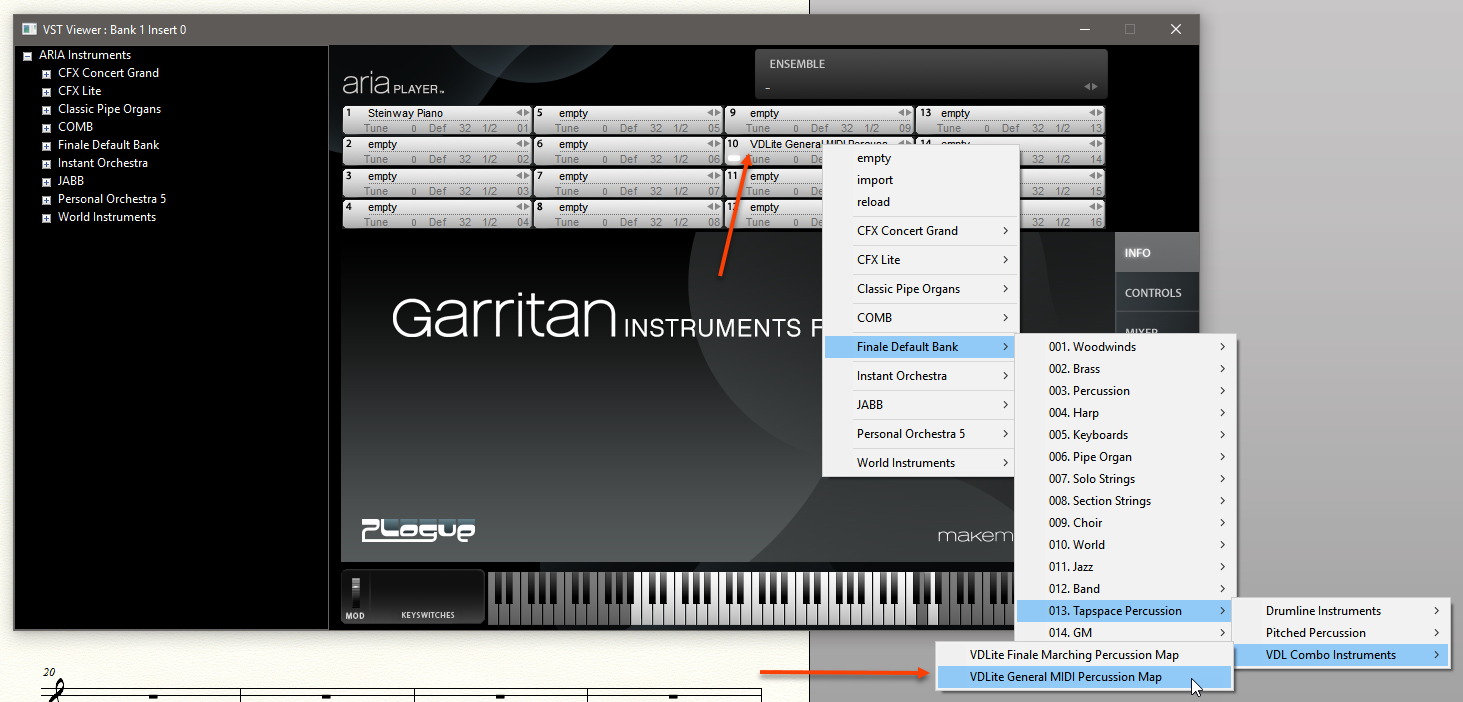Click the Plogue logo

[x=418, y=529]
